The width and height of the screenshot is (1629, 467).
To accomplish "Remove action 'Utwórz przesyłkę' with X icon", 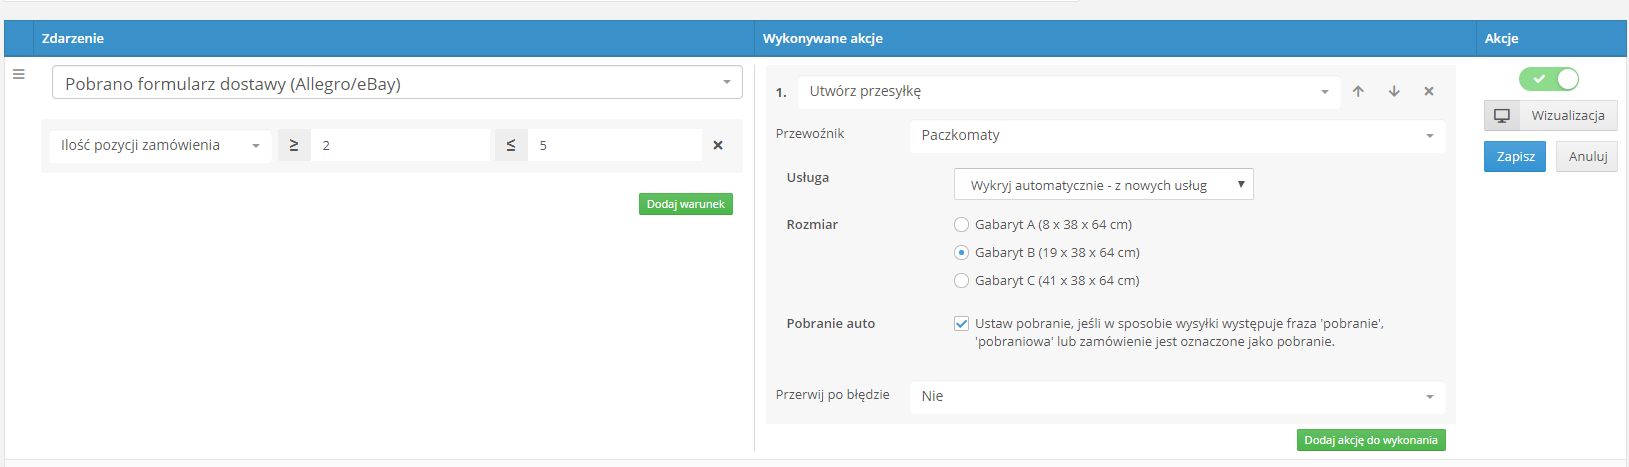I will pos(1429,91).
